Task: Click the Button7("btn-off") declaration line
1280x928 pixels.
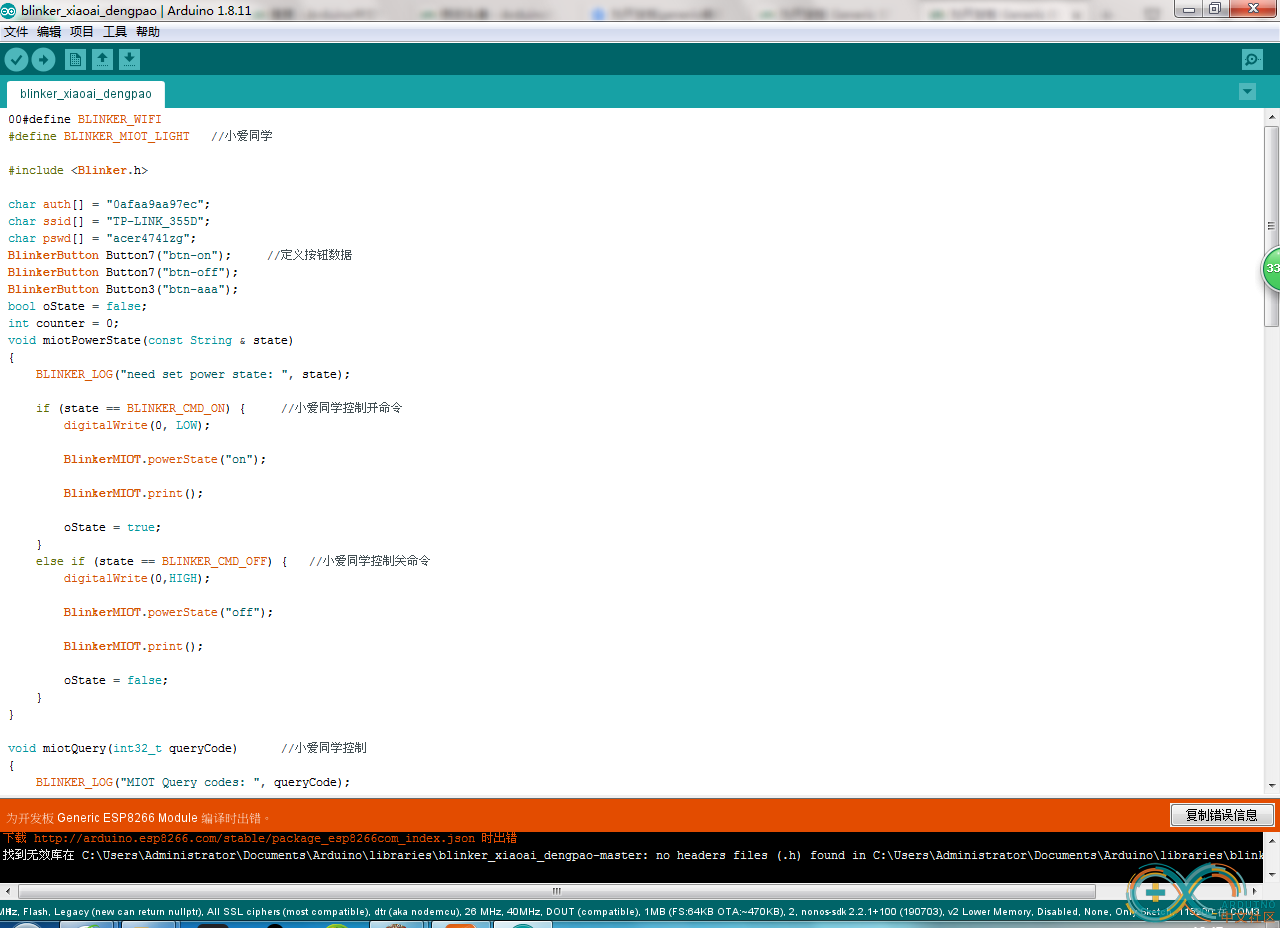Action: [123, 272]
